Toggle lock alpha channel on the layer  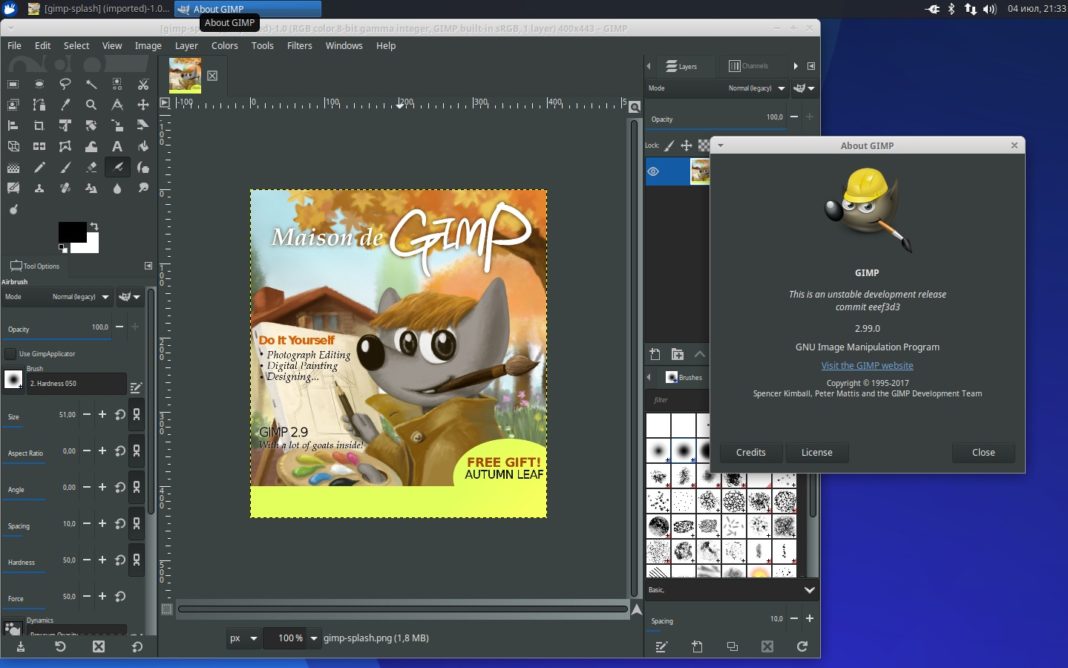click(703, 146)
